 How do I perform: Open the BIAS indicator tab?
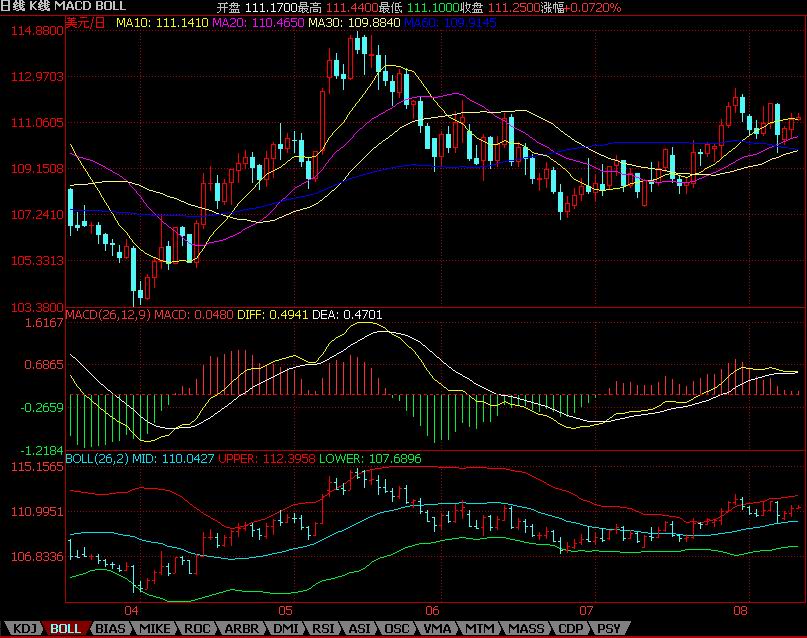[110, 628]
